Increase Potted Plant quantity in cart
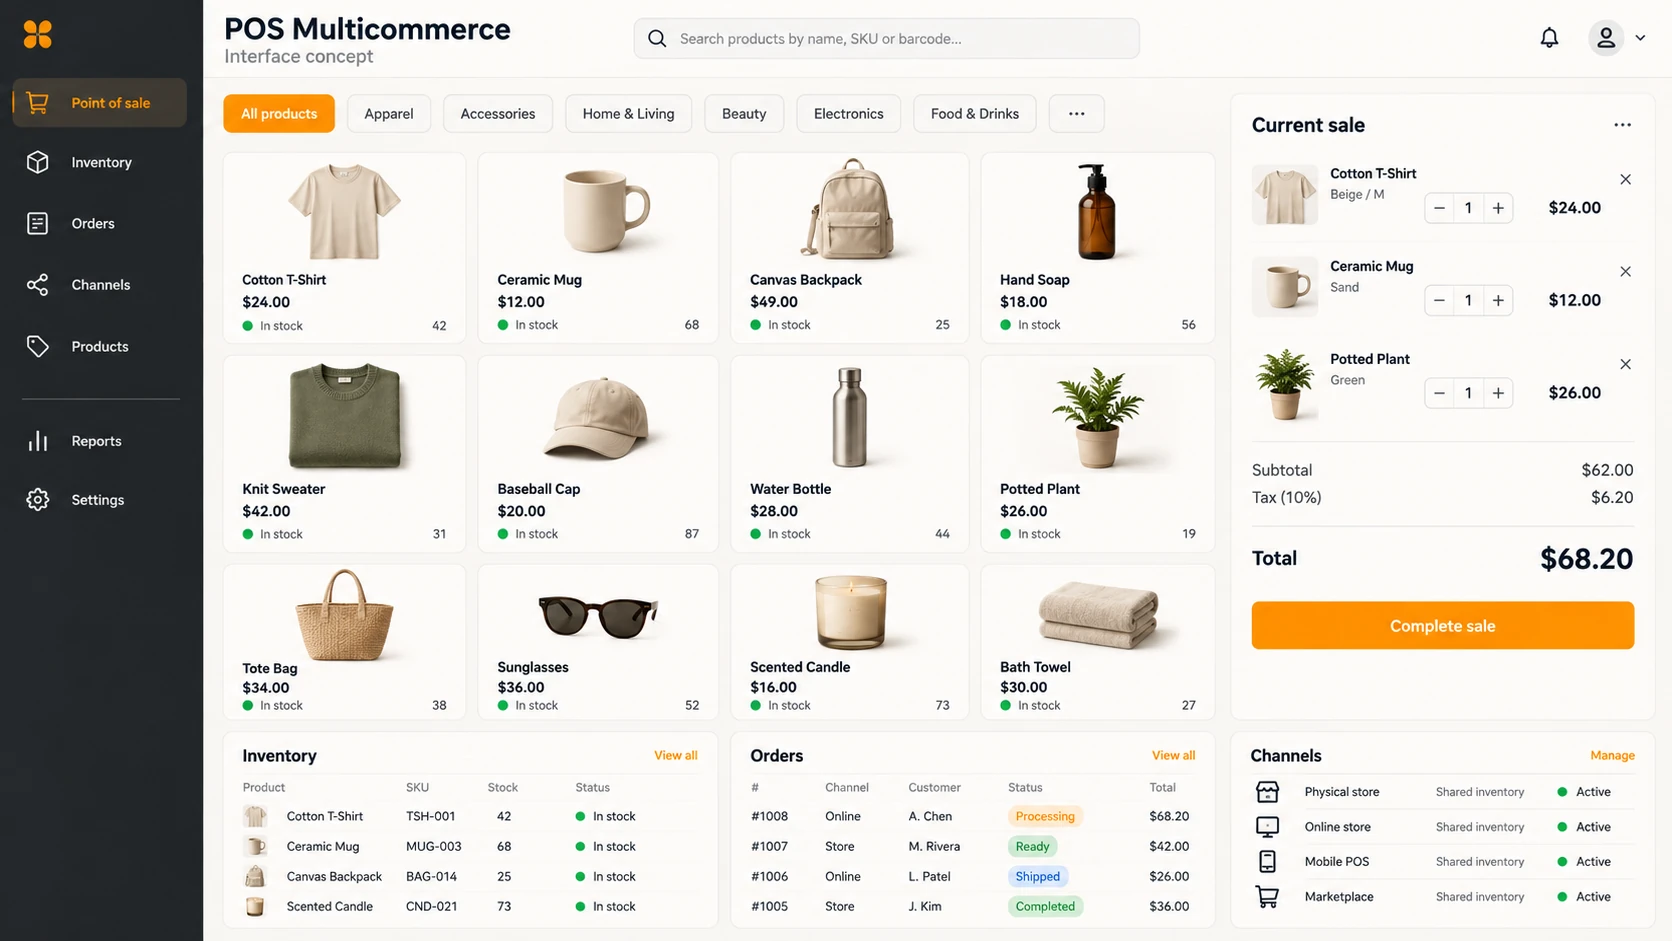 1498,393
